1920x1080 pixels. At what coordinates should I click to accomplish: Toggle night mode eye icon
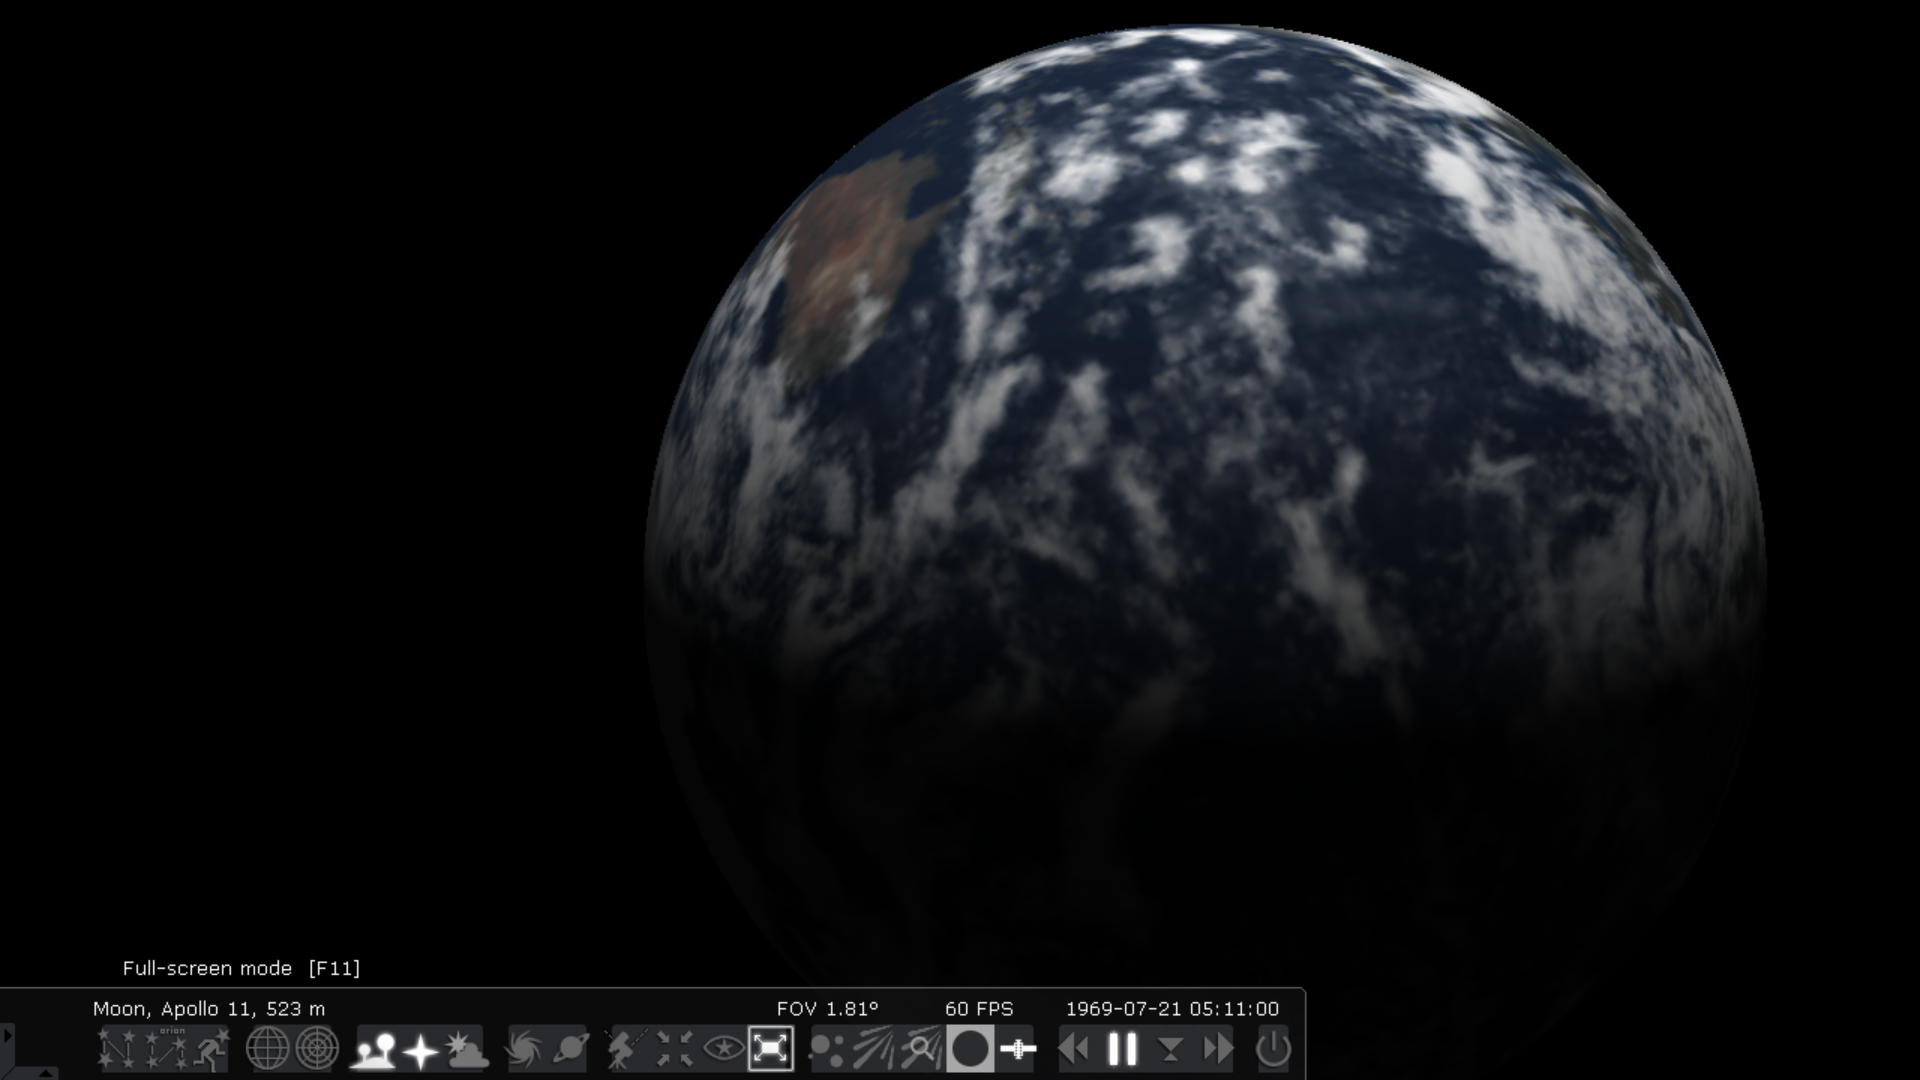pyautogui.click(x=723, y=1049)
